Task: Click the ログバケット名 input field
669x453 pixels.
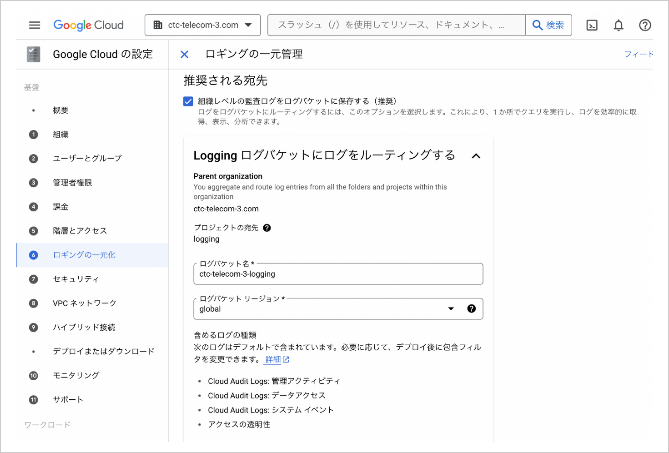Action: [338, 274]
